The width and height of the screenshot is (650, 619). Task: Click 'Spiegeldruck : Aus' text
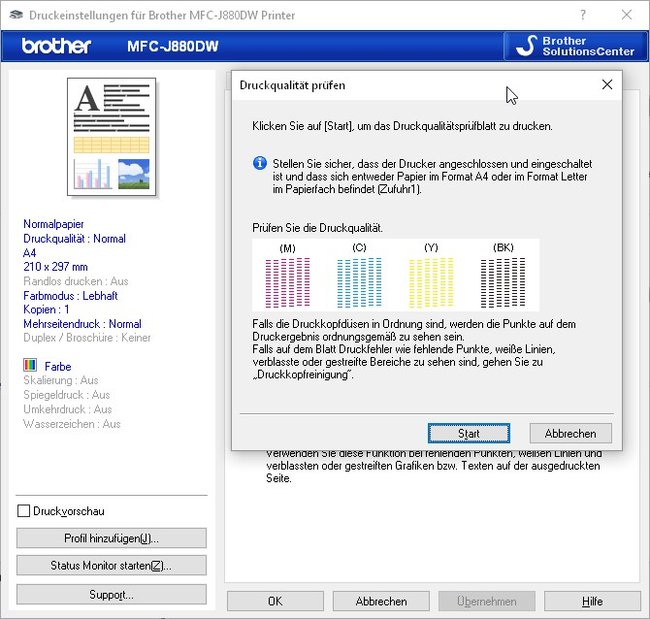coord(67,395)
